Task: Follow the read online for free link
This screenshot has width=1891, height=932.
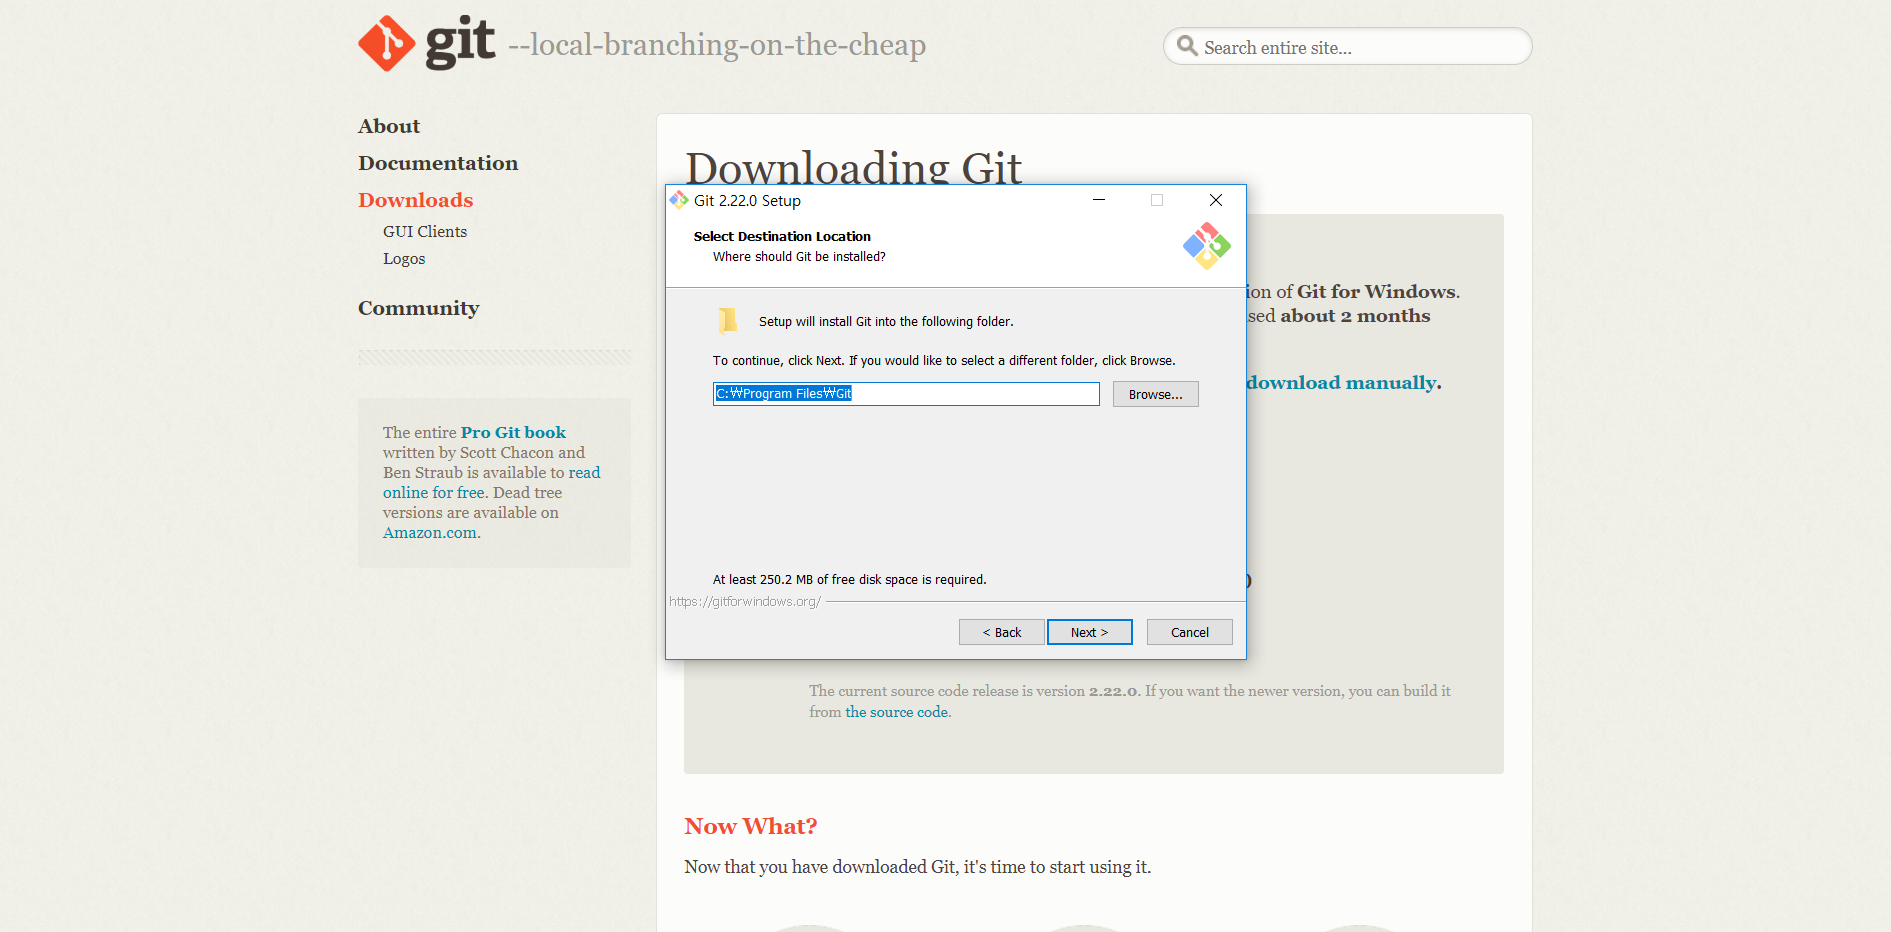Action: [492, 482]
